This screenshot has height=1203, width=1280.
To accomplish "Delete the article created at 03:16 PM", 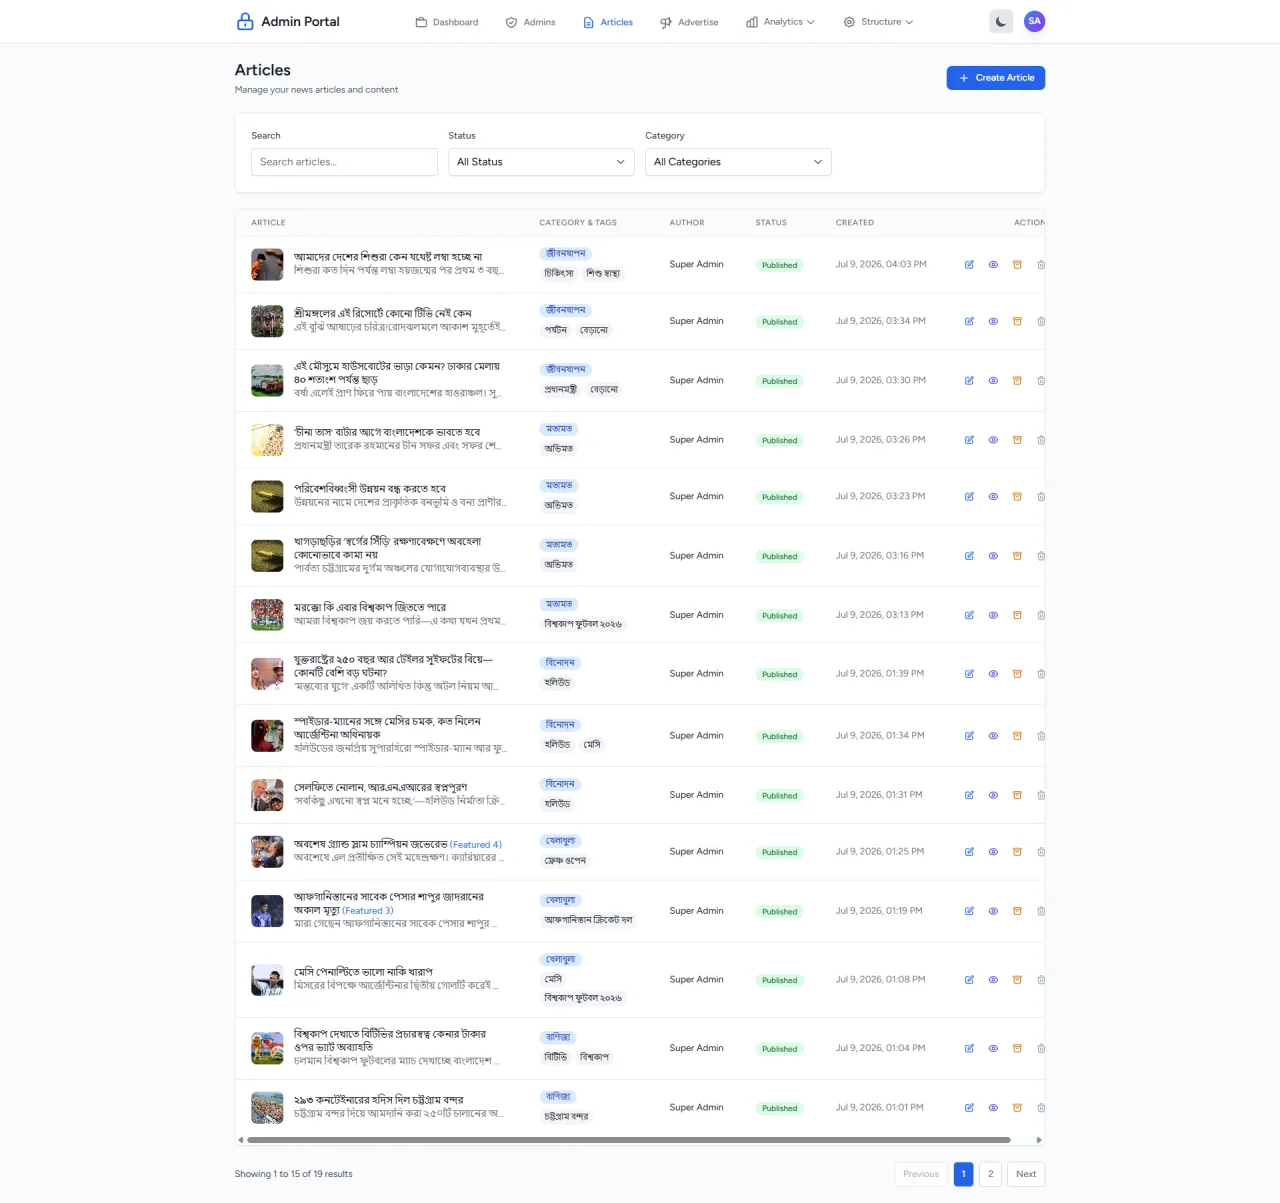I will click(1041, 556).
